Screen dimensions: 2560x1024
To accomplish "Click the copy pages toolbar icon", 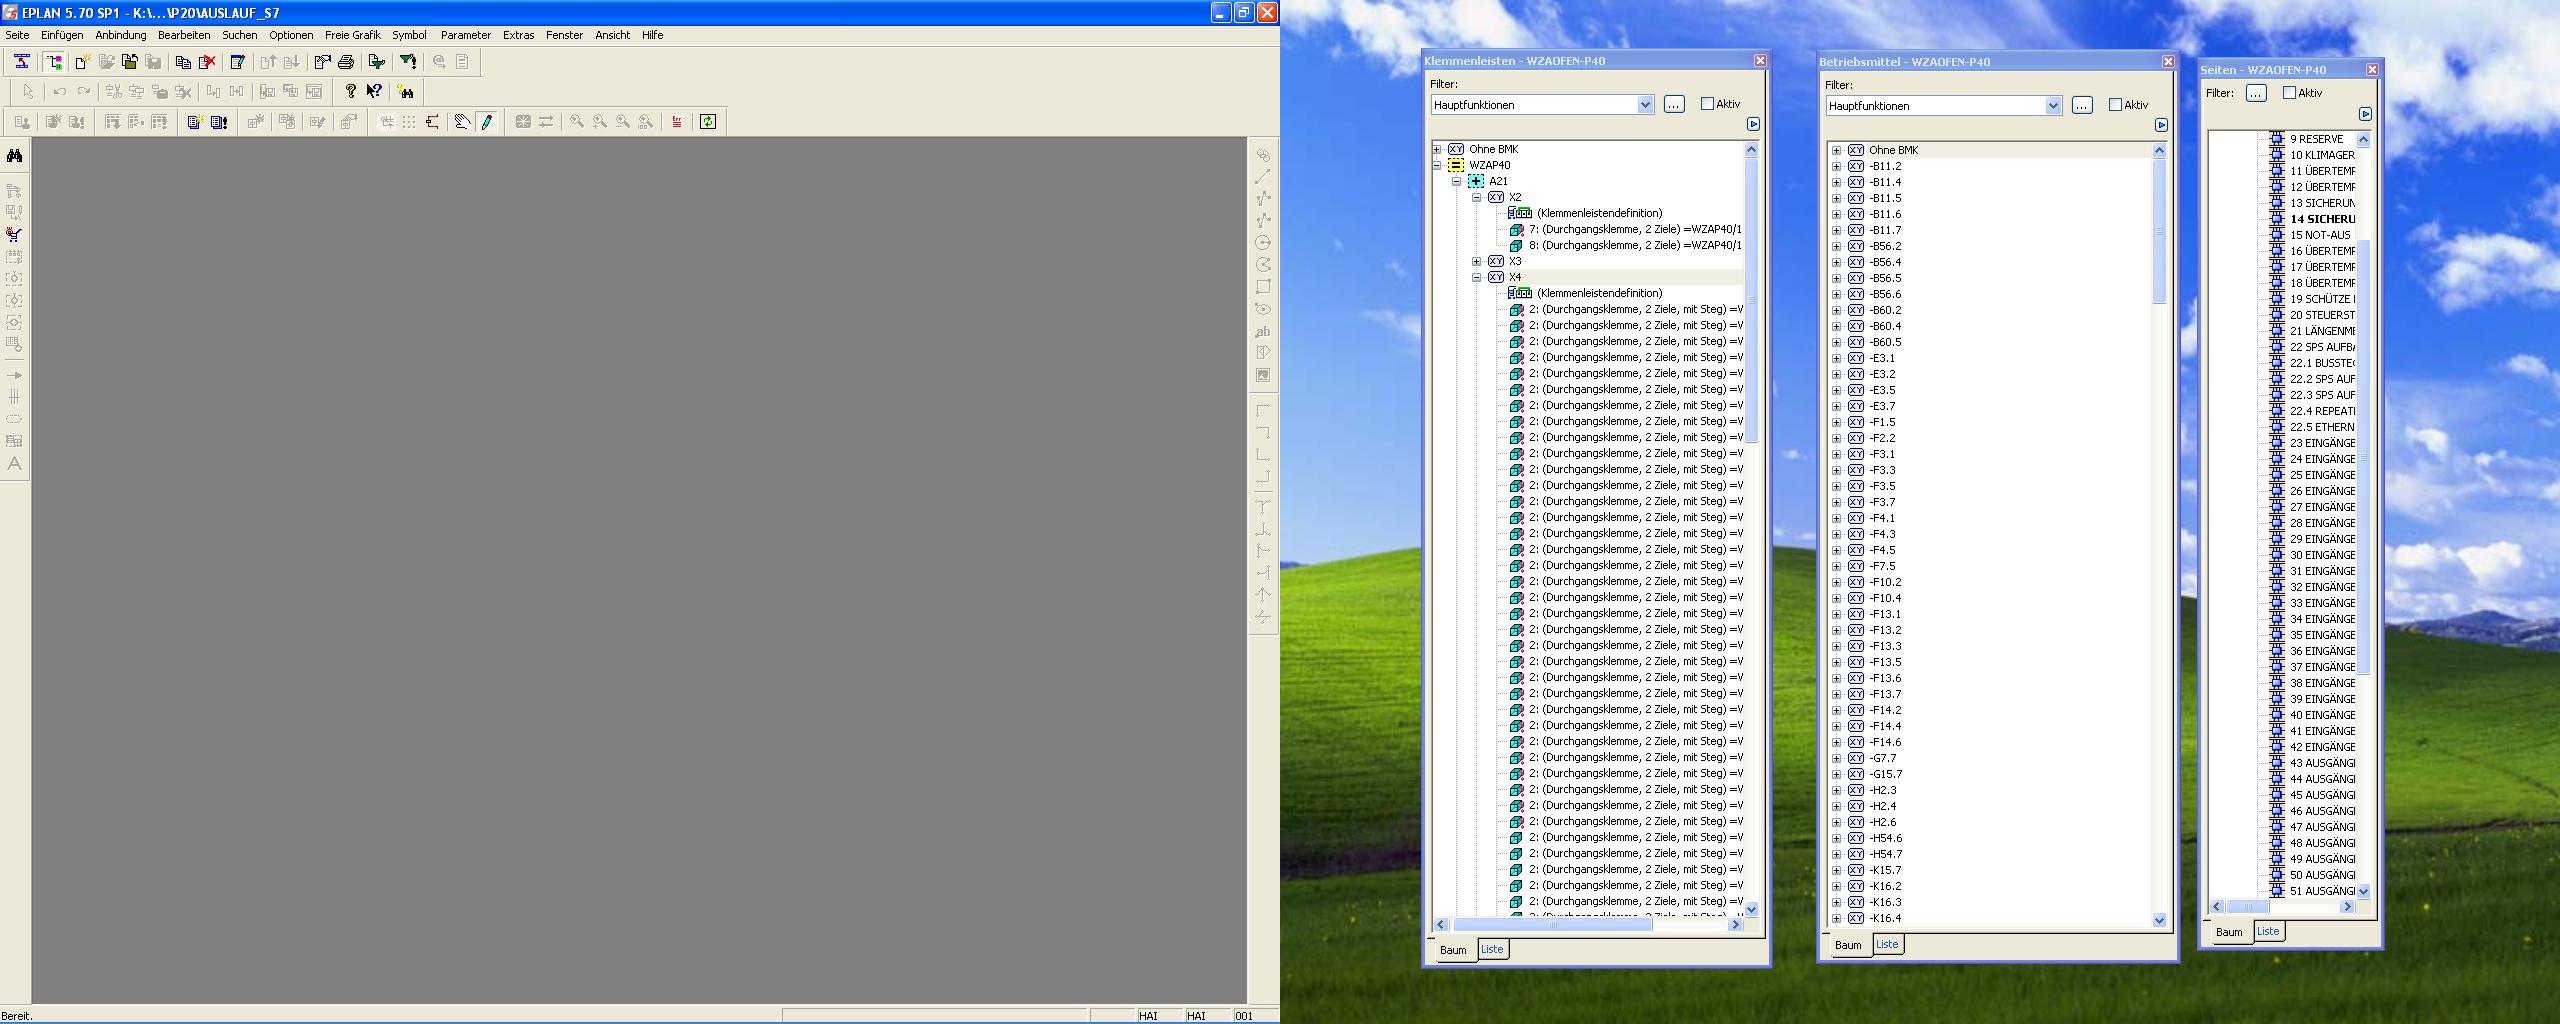I will click(183, 62).
